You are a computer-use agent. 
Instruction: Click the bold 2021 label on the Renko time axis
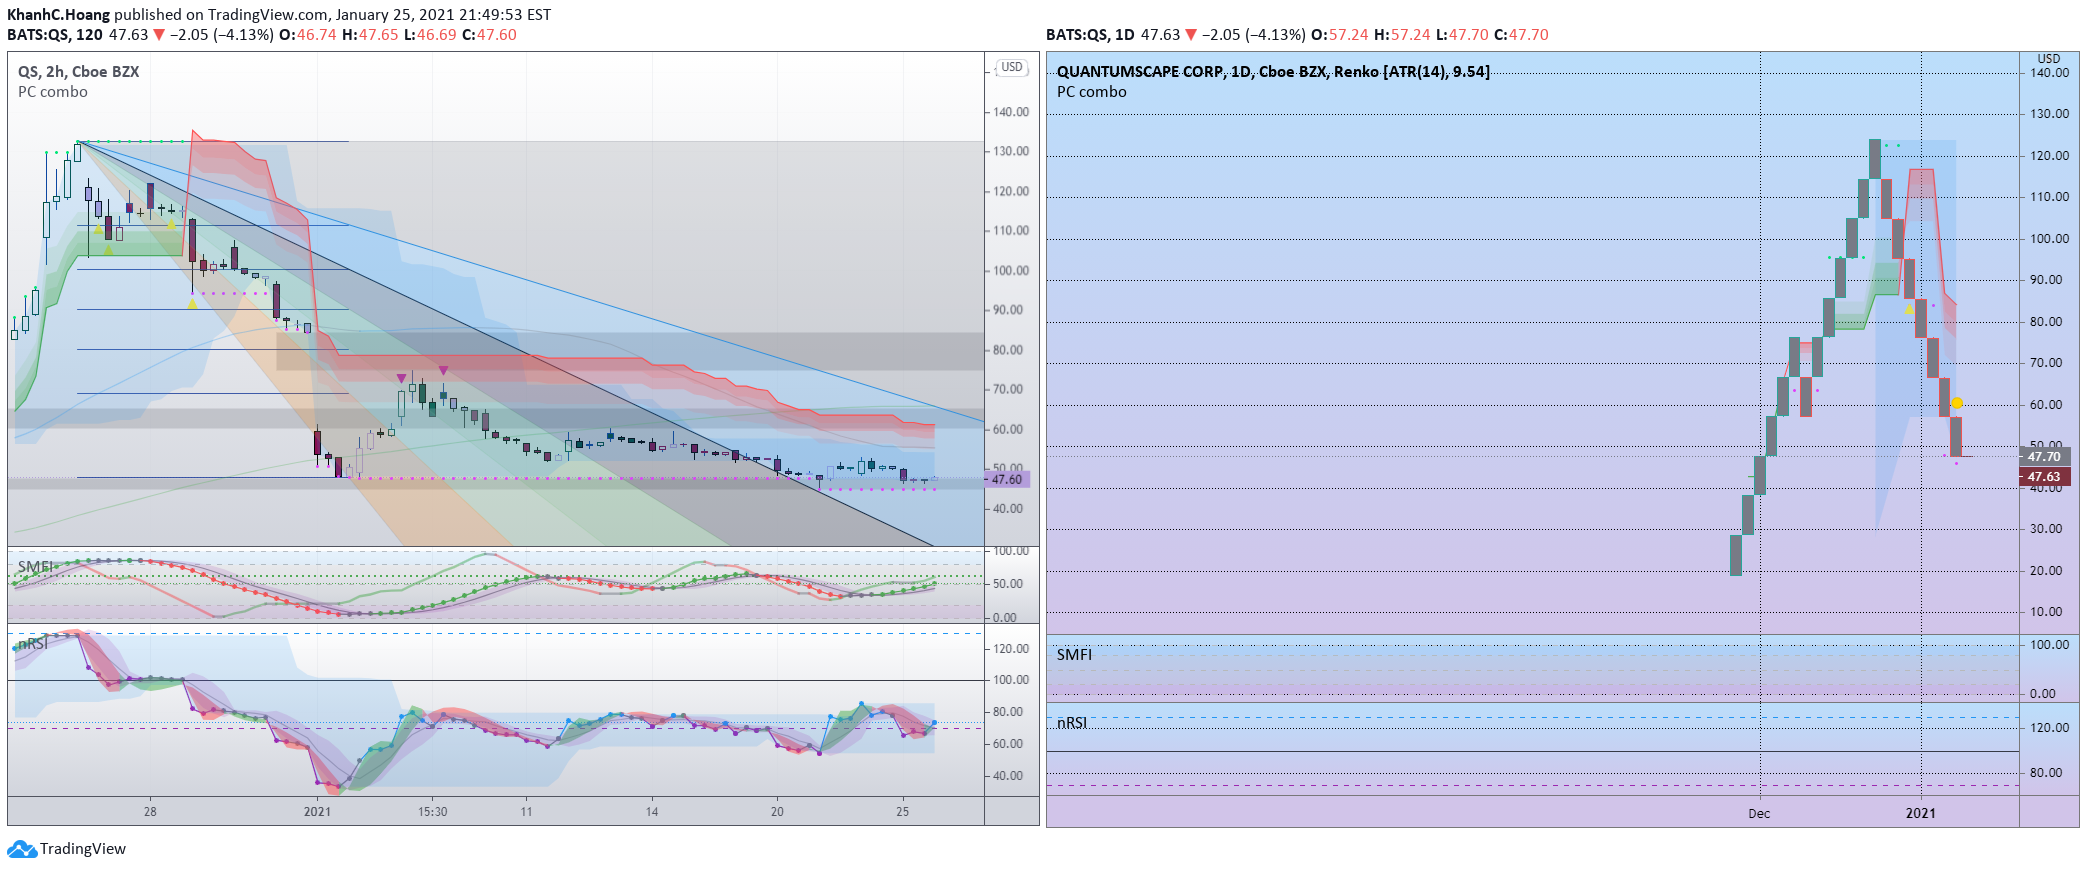pyautogui.click(x=1920, y=814)
